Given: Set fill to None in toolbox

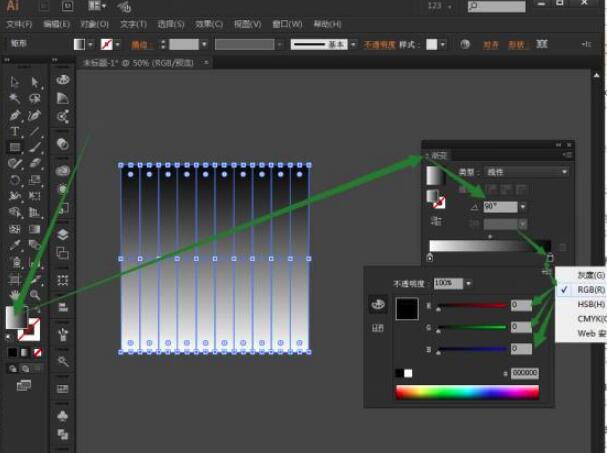Looking at the screenshot, I should click(x=37, y=352).
